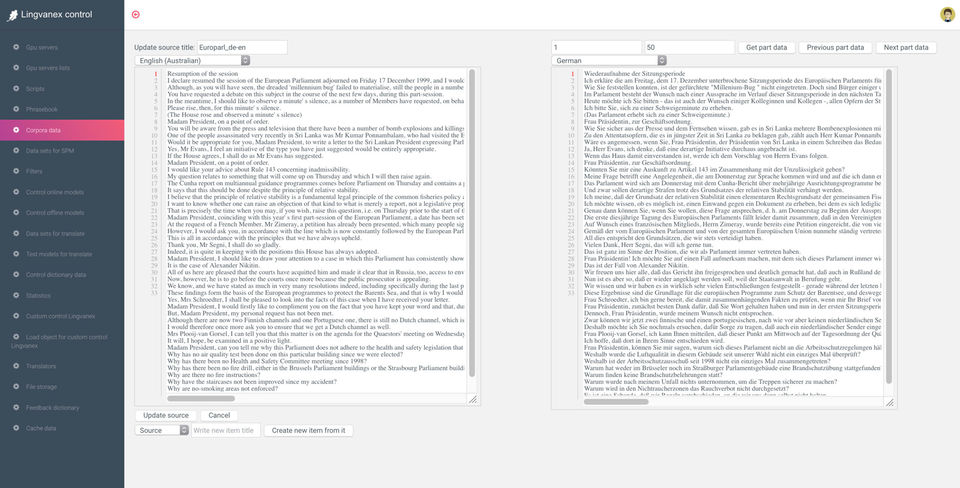
Task: Click the icon beside Phrasebook
Action: click(x=16, y=109)
